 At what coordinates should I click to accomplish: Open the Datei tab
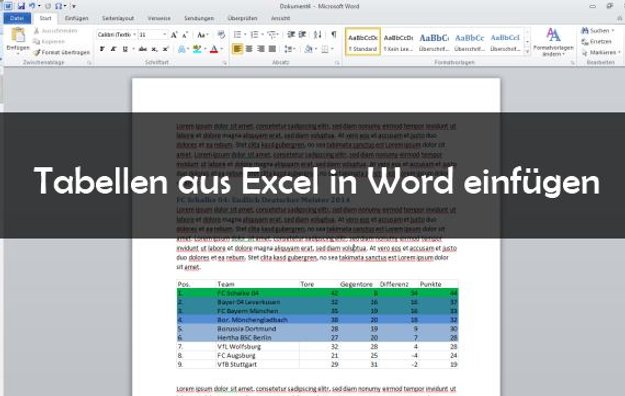17,18
